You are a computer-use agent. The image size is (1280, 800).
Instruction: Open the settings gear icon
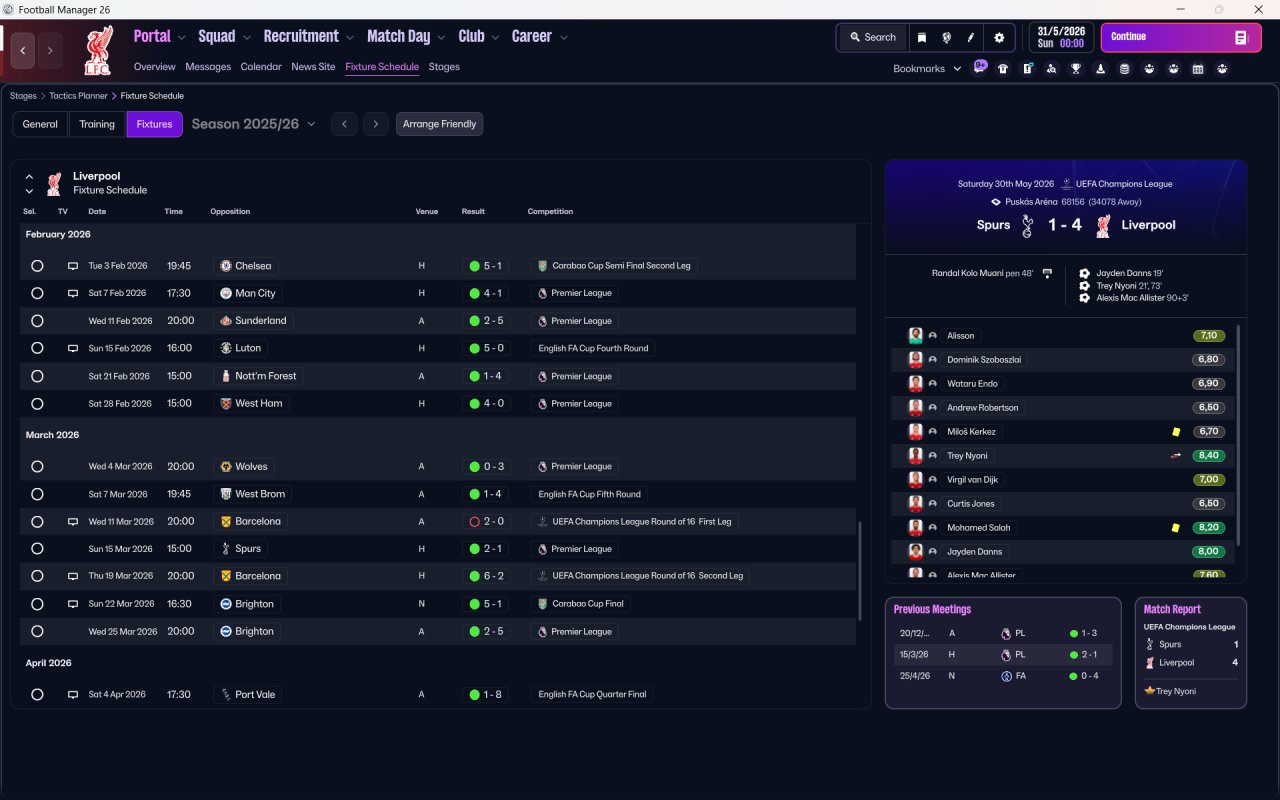998,37
